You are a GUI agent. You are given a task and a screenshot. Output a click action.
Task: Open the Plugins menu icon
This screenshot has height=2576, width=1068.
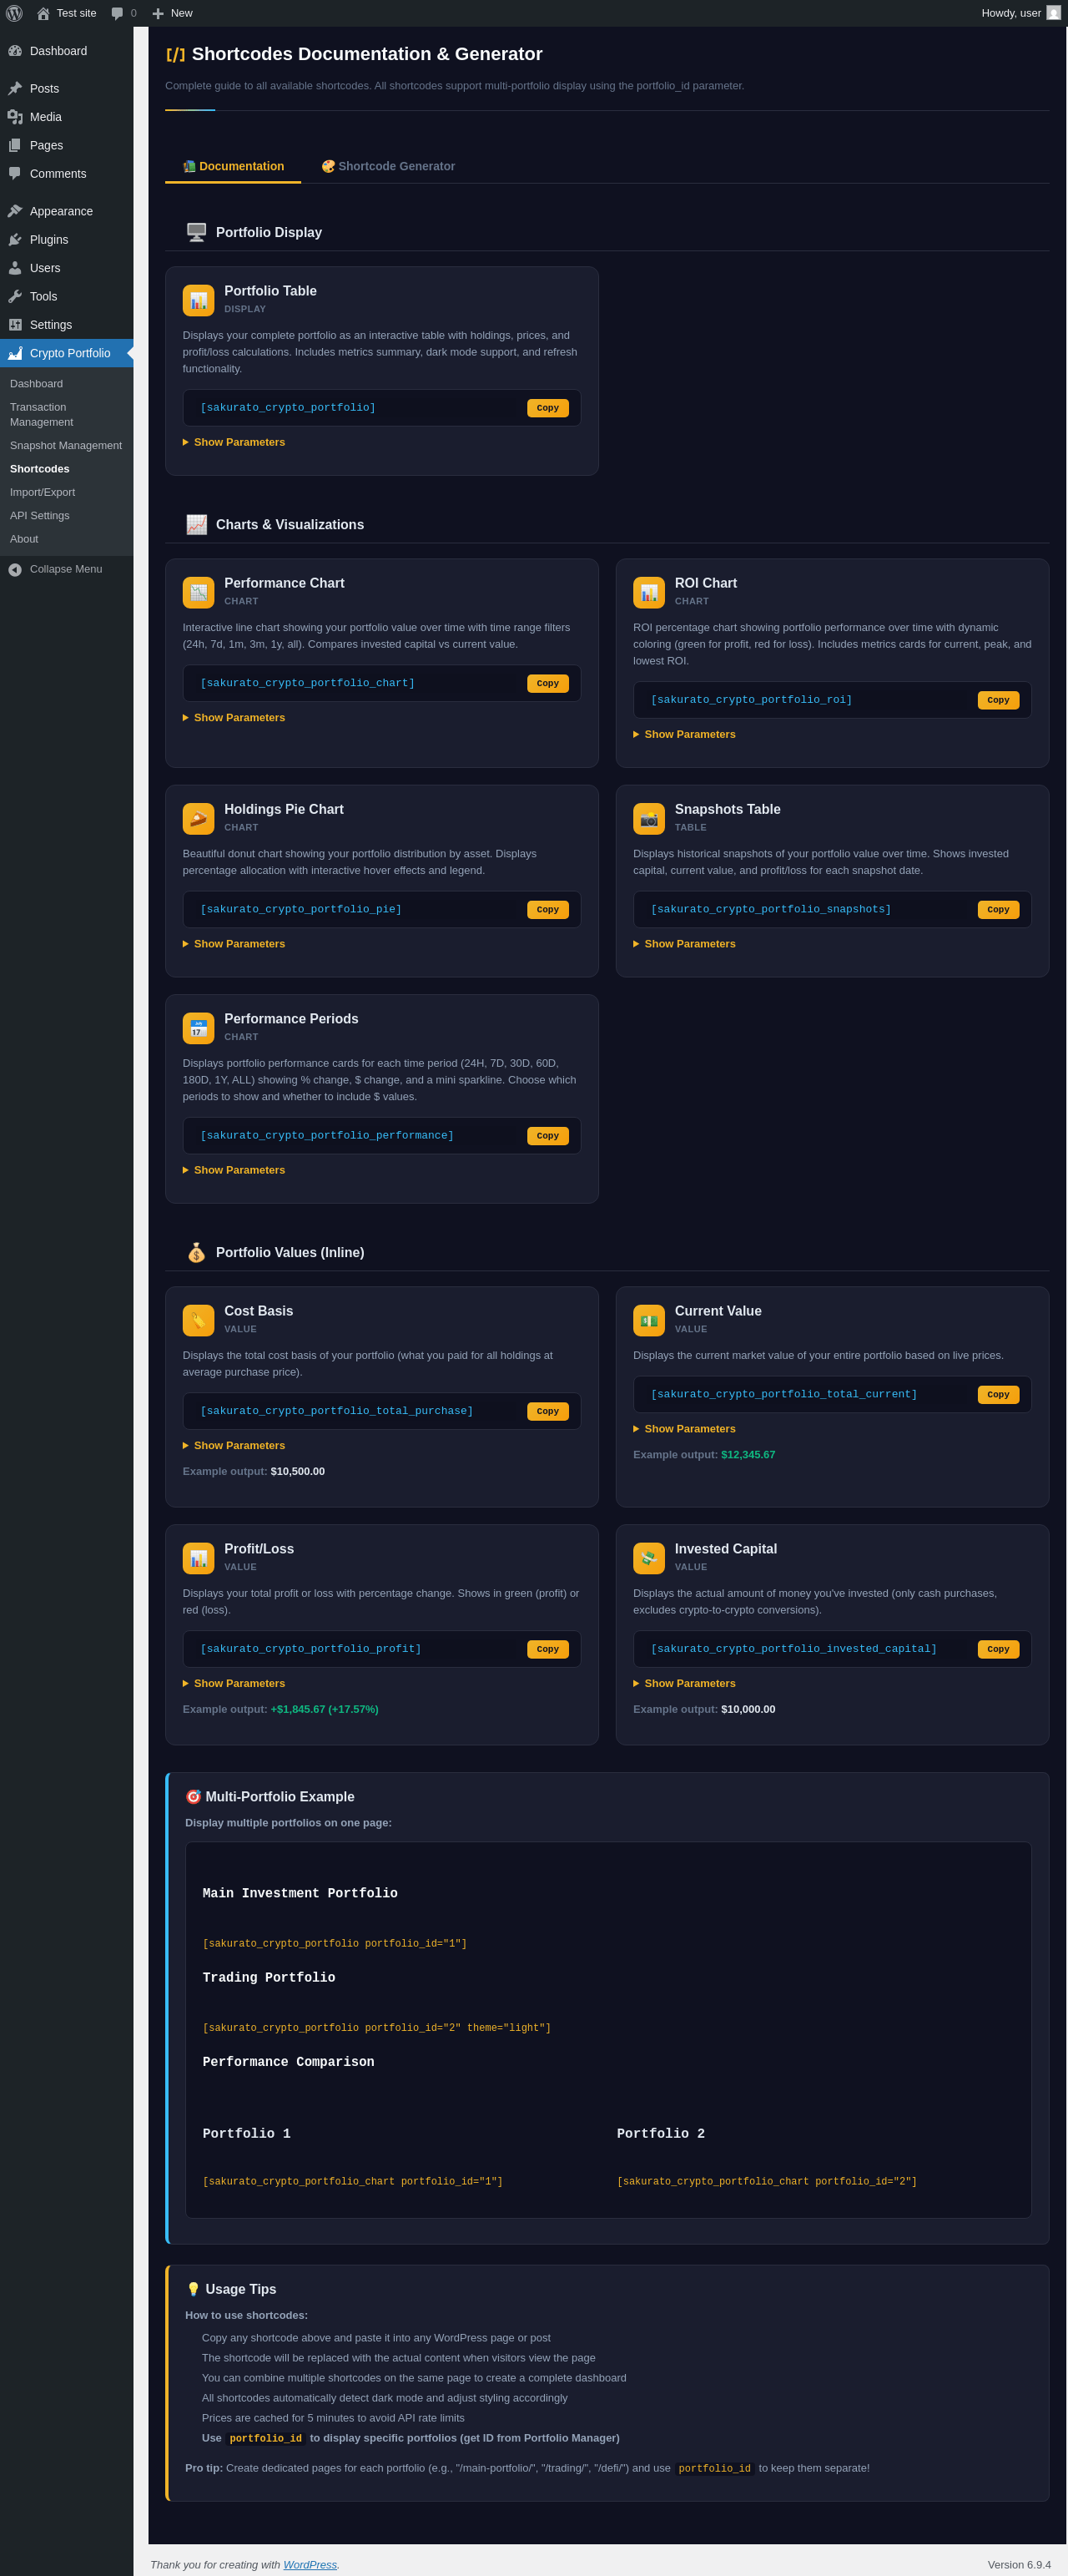click(15, 240)
